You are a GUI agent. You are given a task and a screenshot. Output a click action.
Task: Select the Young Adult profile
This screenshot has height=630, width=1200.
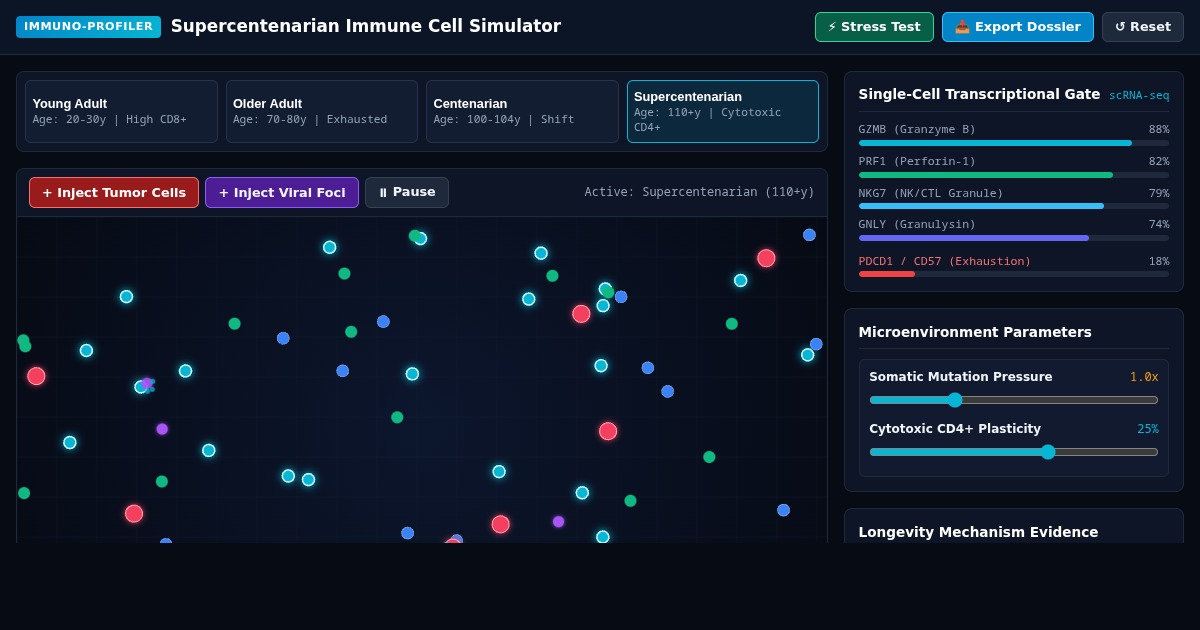point(121,111)
